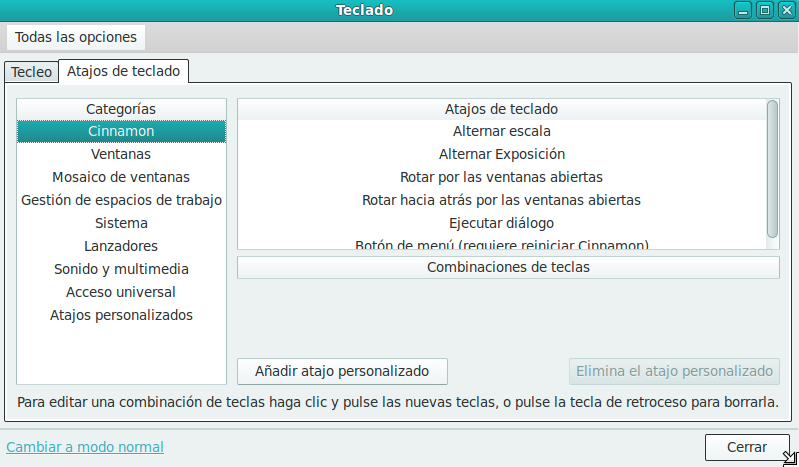Pick the Sistema category

tap(121, 223)
